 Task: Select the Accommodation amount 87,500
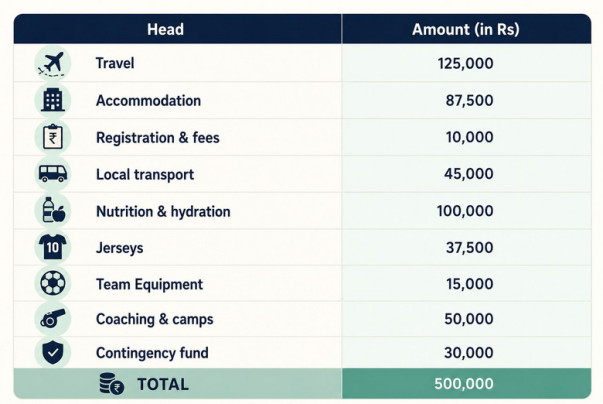click(470, 100)
